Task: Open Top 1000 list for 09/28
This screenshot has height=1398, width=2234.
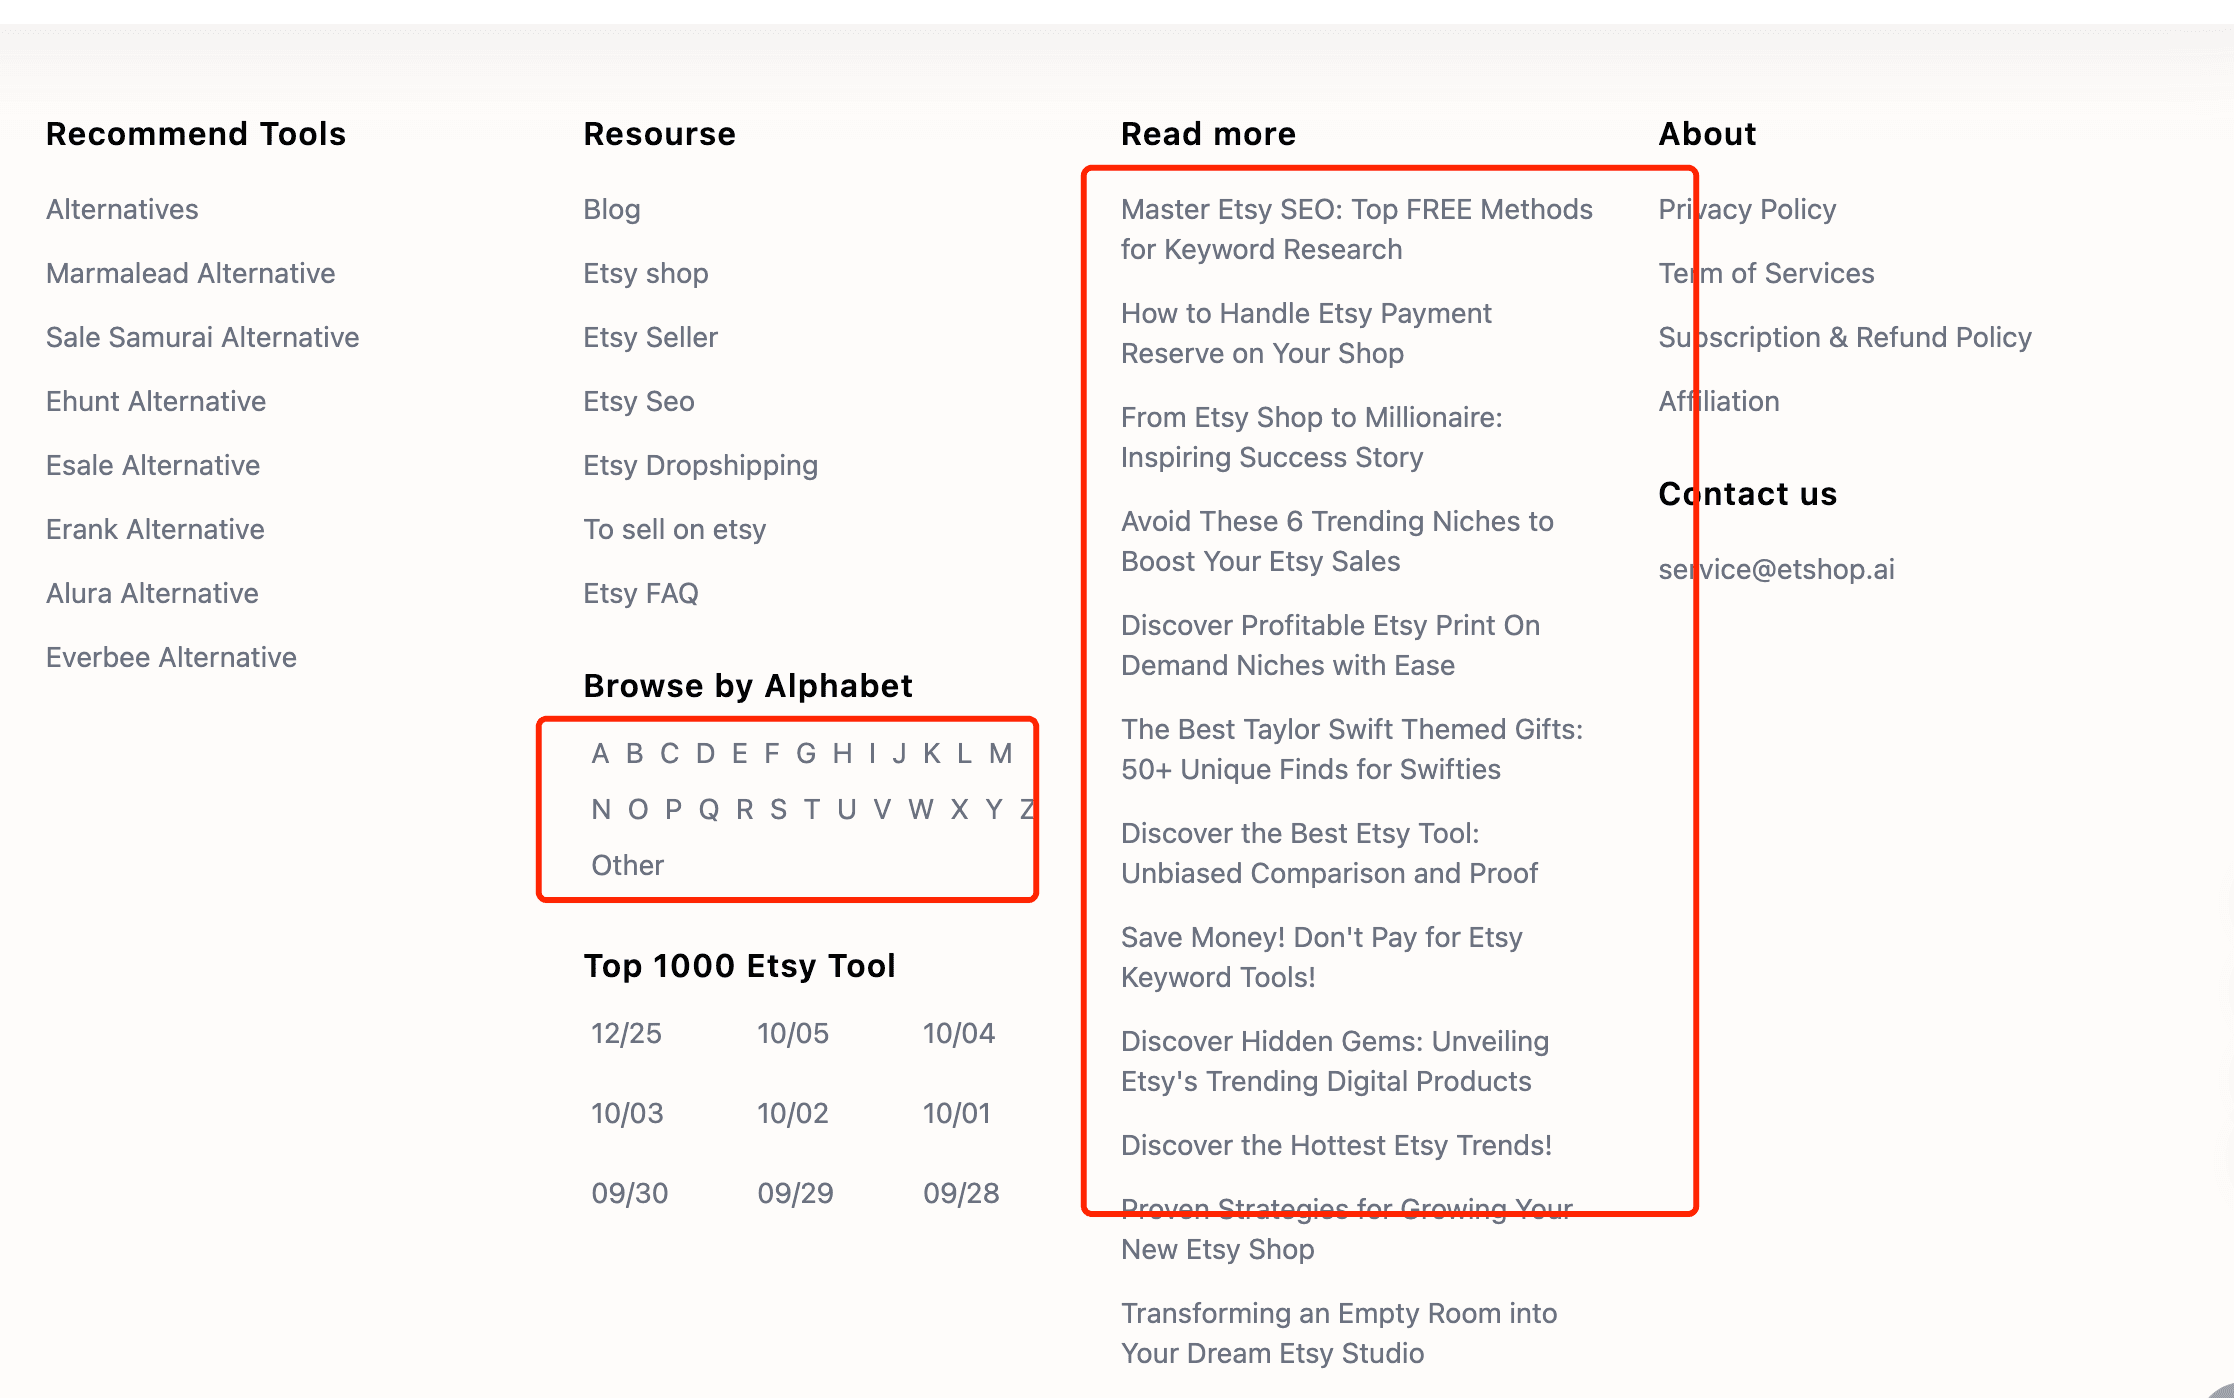Action: click(962, 1193)
